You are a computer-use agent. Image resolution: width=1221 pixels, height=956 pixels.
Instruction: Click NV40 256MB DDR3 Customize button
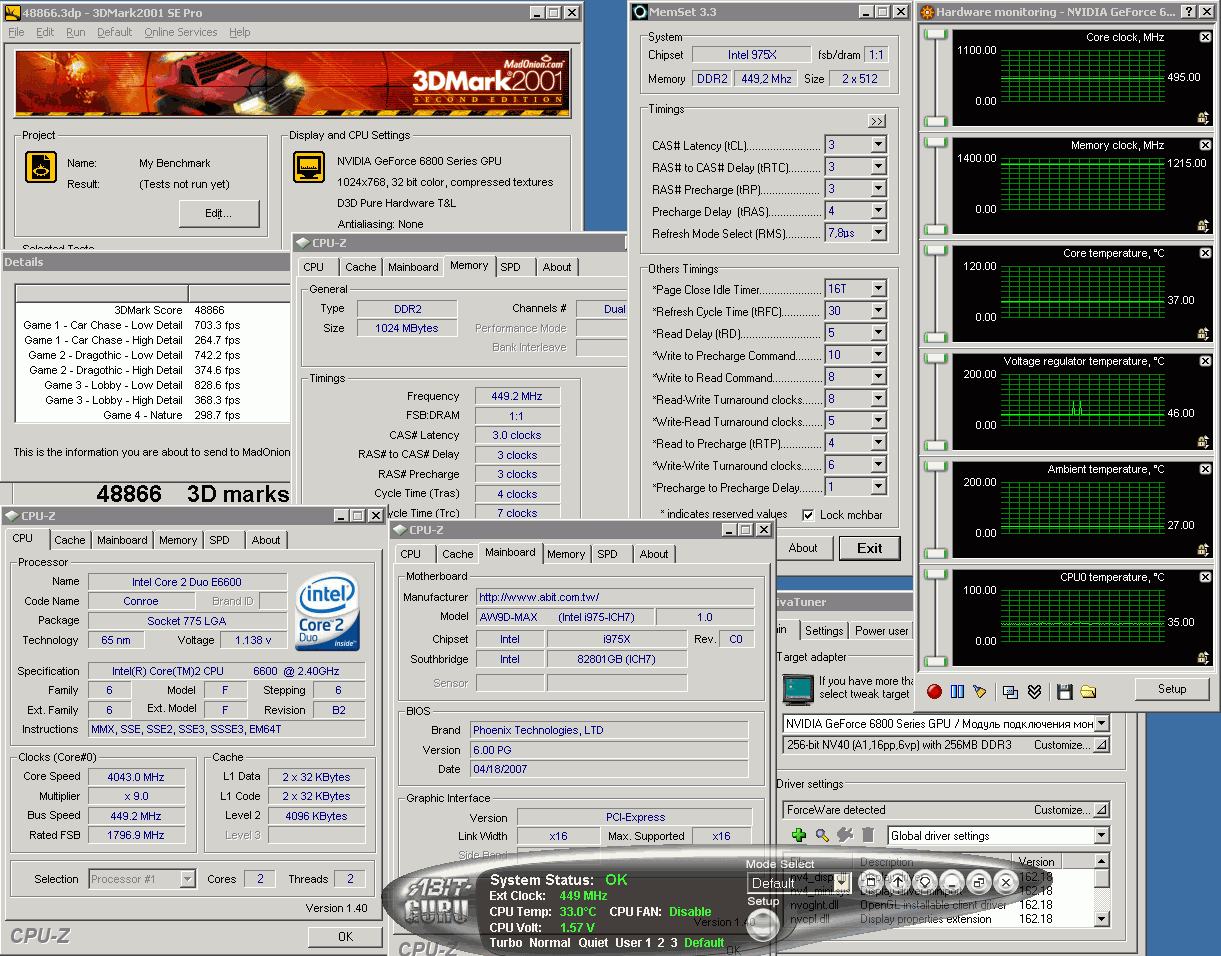tap(1071, 745)
